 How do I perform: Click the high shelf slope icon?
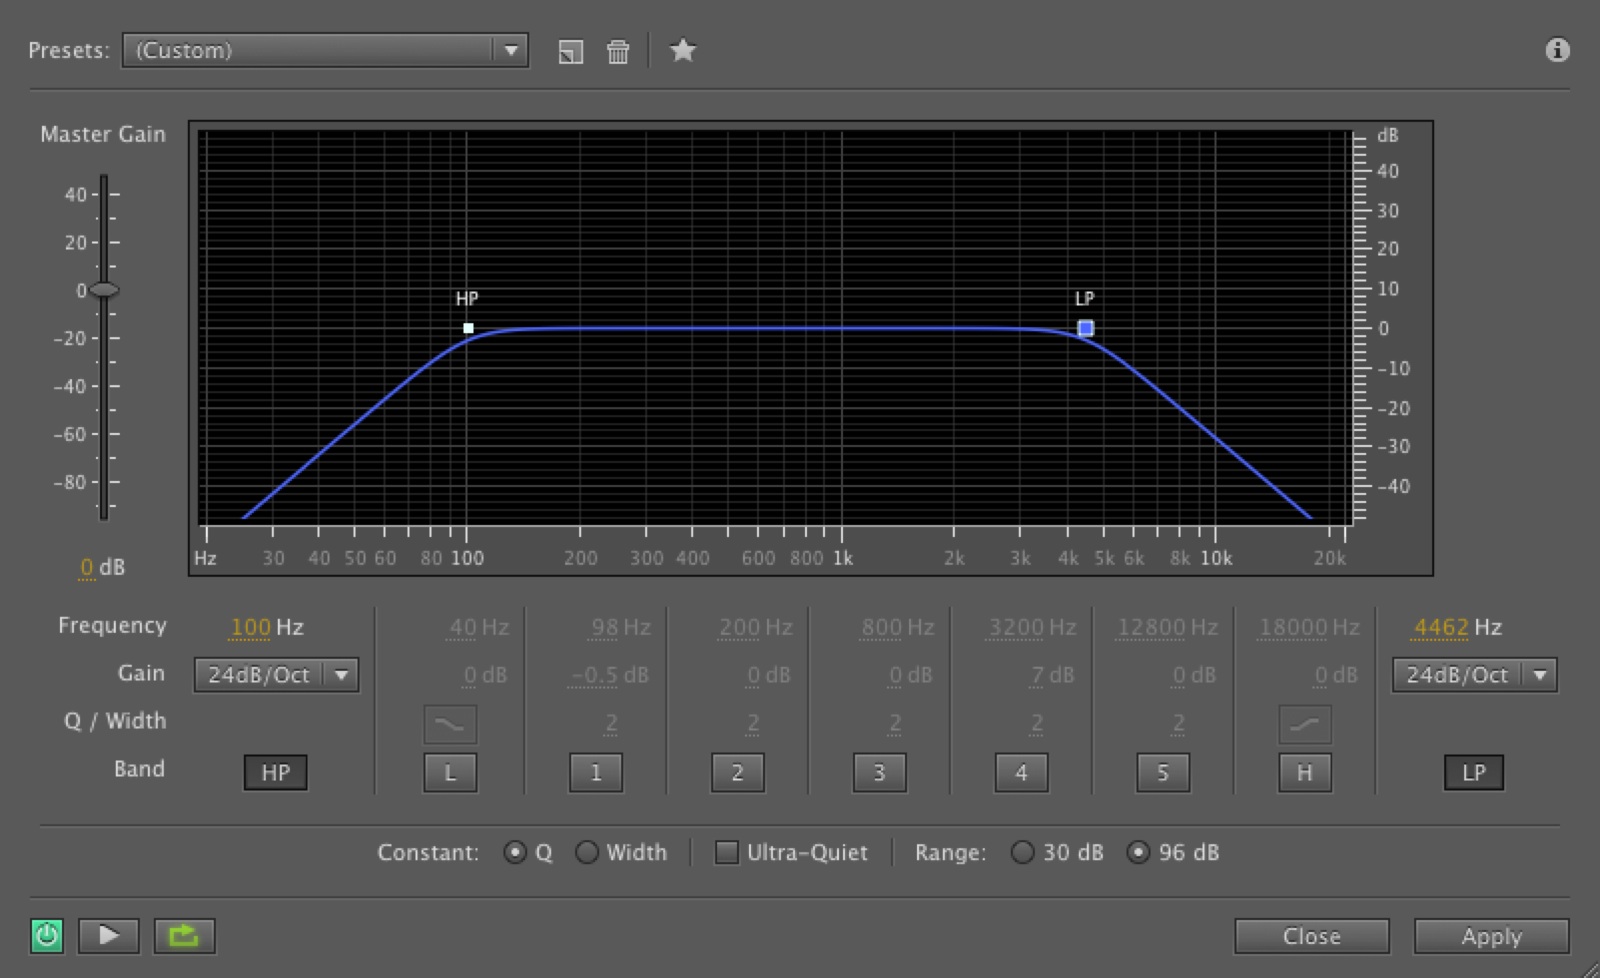coord(1304,724)
